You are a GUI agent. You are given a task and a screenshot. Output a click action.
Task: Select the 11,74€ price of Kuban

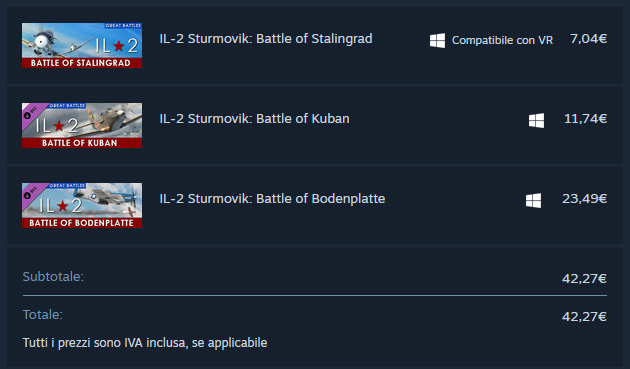(x=585, y=119)
